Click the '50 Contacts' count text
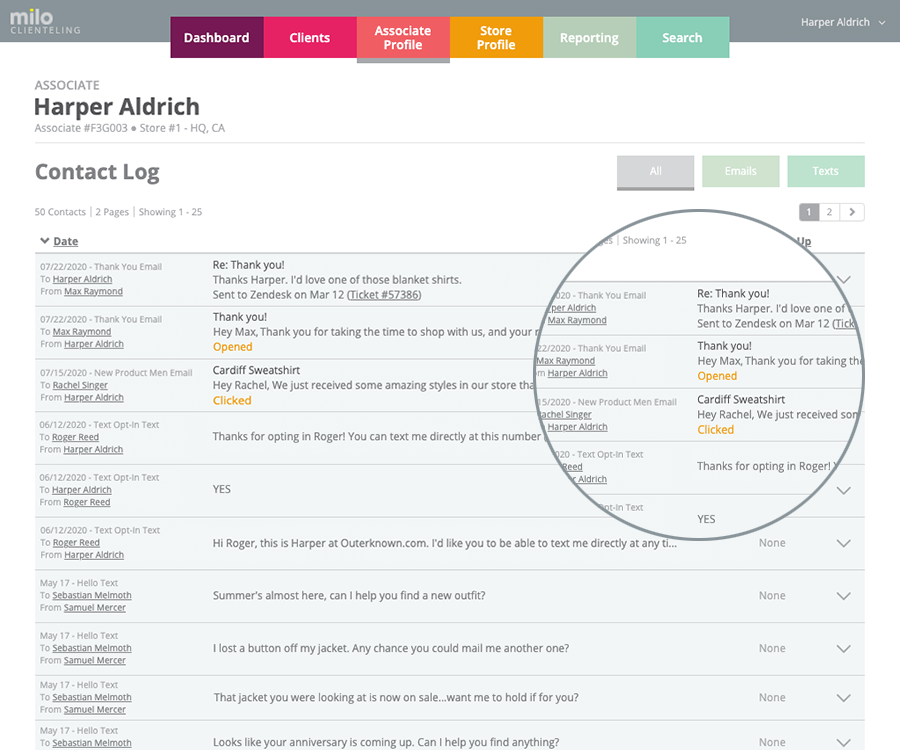 [x=60, y=212]
